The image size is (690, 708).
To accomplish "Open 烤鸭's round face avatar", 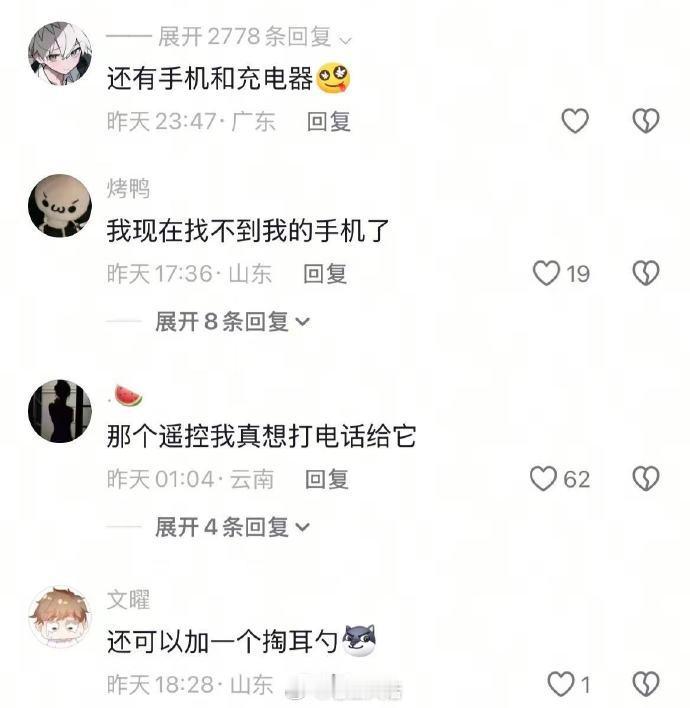I will click(60, 205).
